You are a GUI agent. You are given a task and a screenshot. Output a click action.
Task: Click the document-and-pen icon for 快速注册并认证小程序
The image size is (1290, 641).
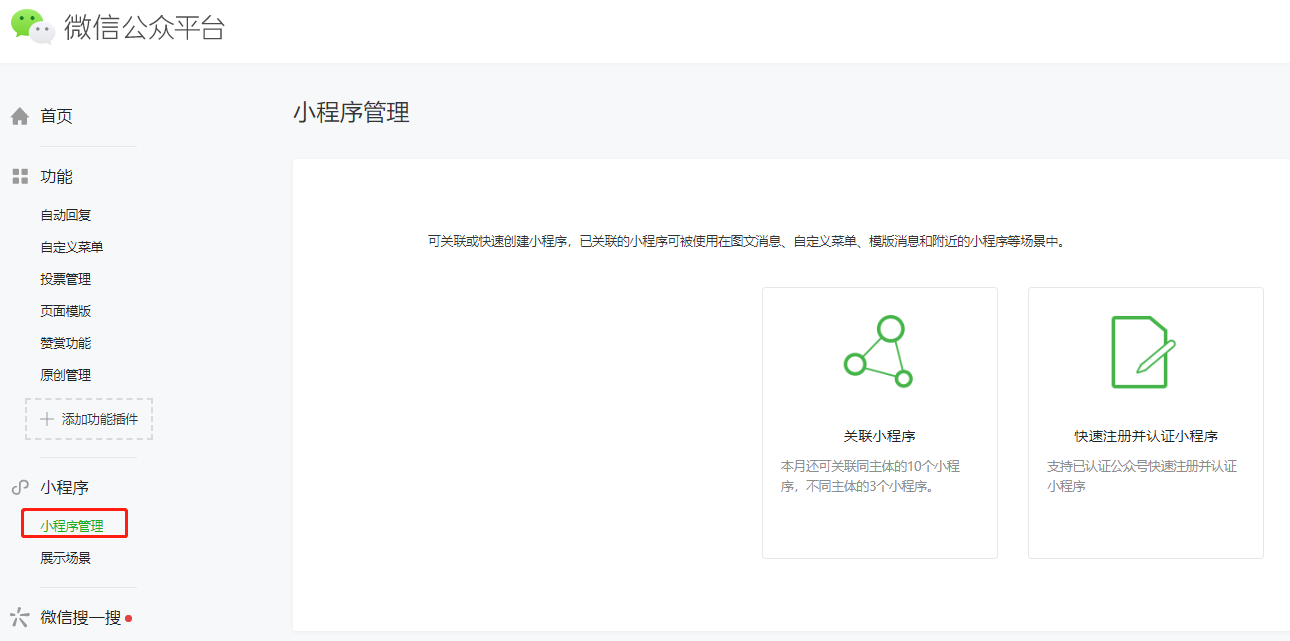coord(1145,351)
